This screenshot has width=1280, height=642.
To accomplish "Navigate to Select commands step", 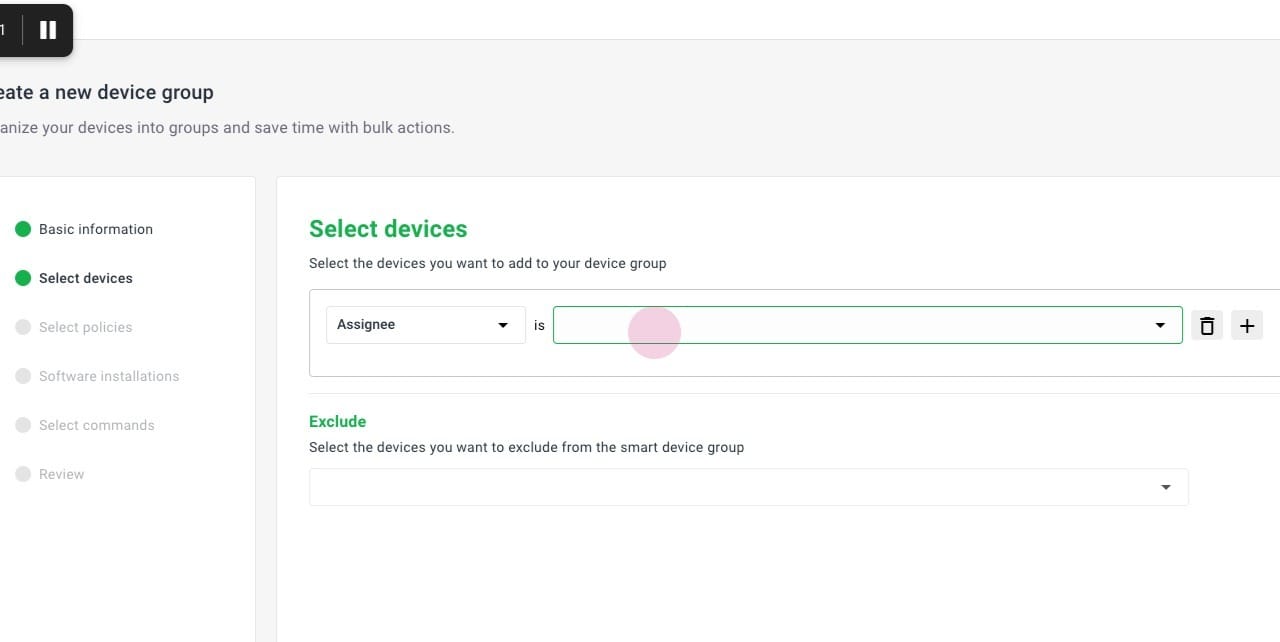I will [x=97, y=425].
